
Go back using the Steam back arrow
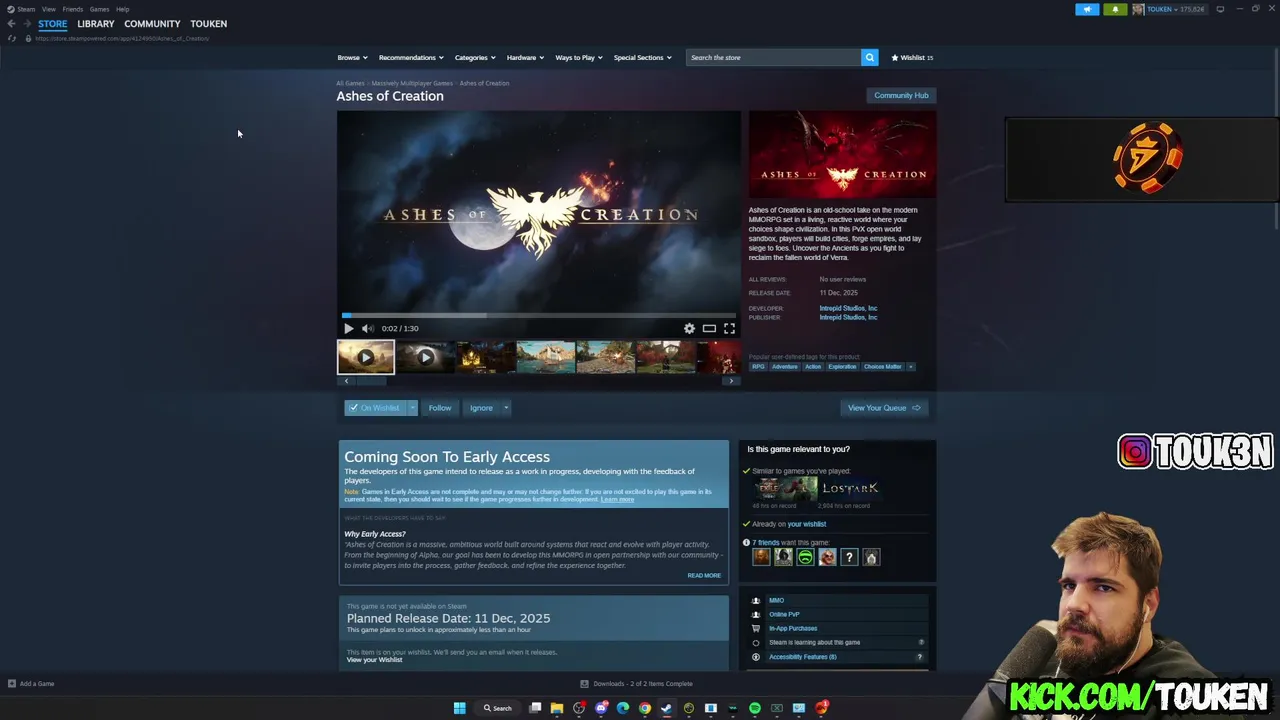11,24
